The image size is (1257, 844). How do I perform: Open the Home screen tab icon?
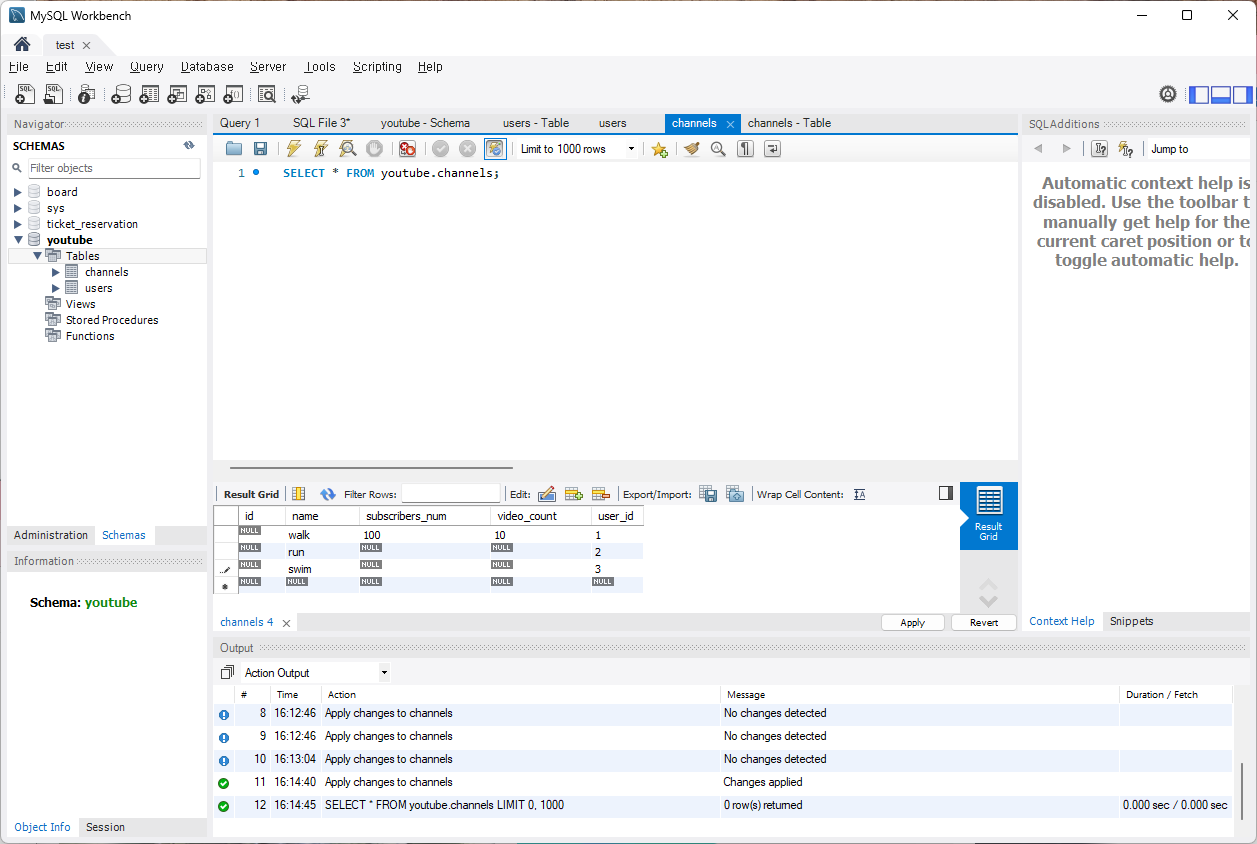21,45
